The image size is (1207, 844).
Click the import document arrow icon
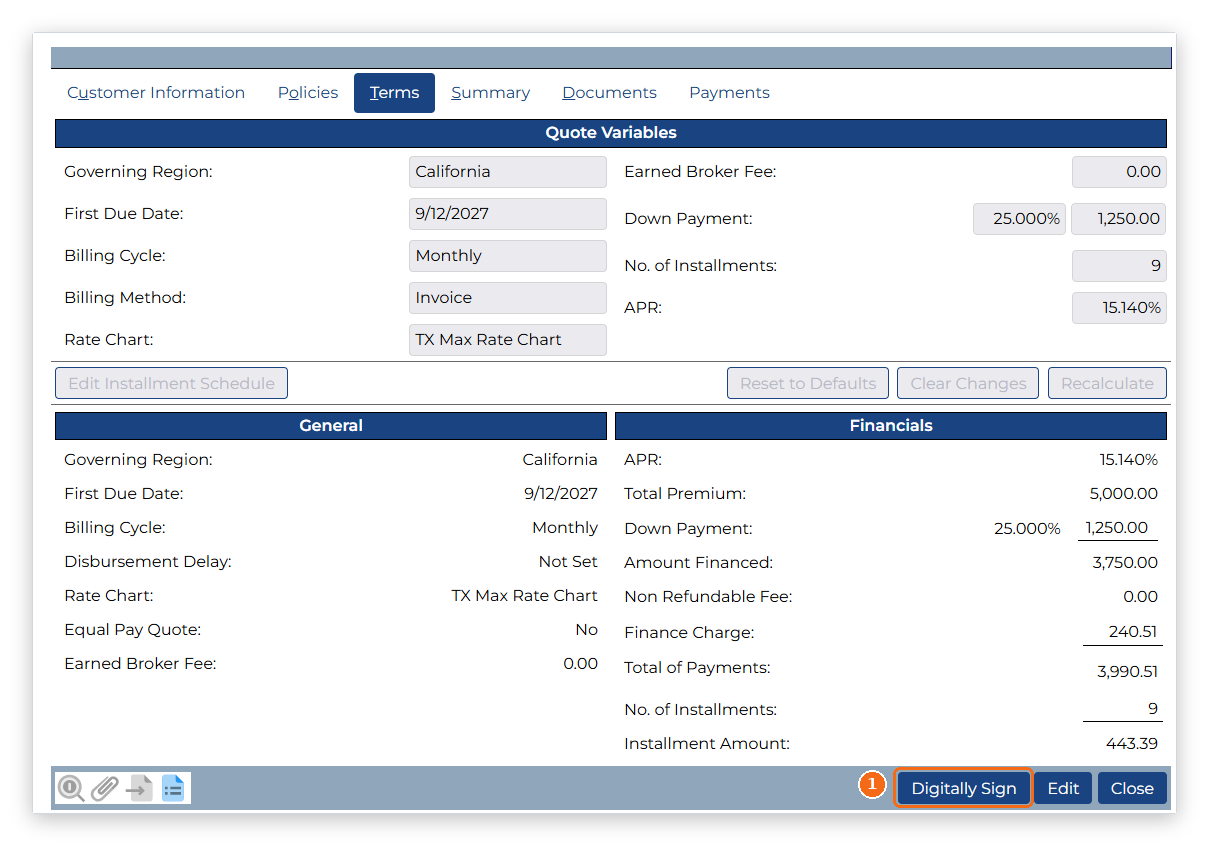tap(139, 788)
